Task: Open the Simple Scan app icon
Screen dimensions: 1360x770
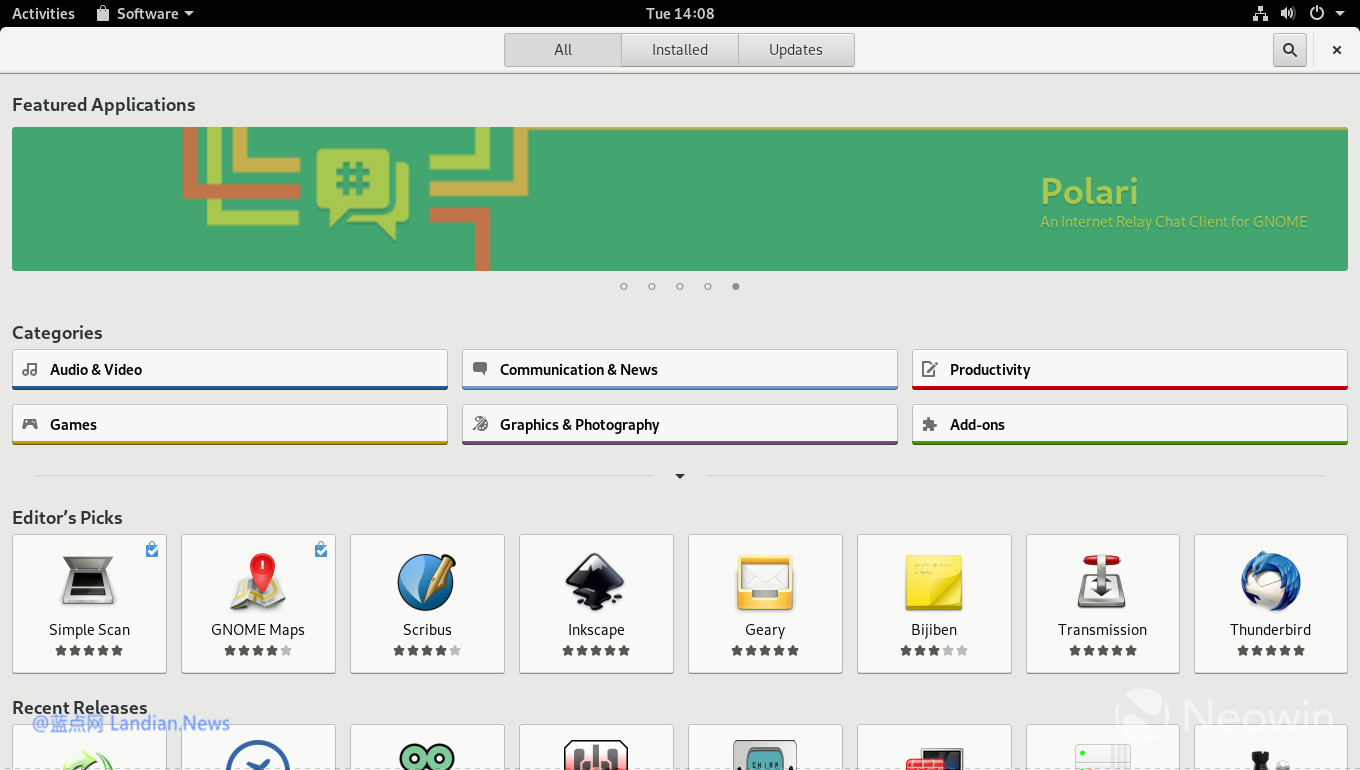Action: click(x=89, y=581)
